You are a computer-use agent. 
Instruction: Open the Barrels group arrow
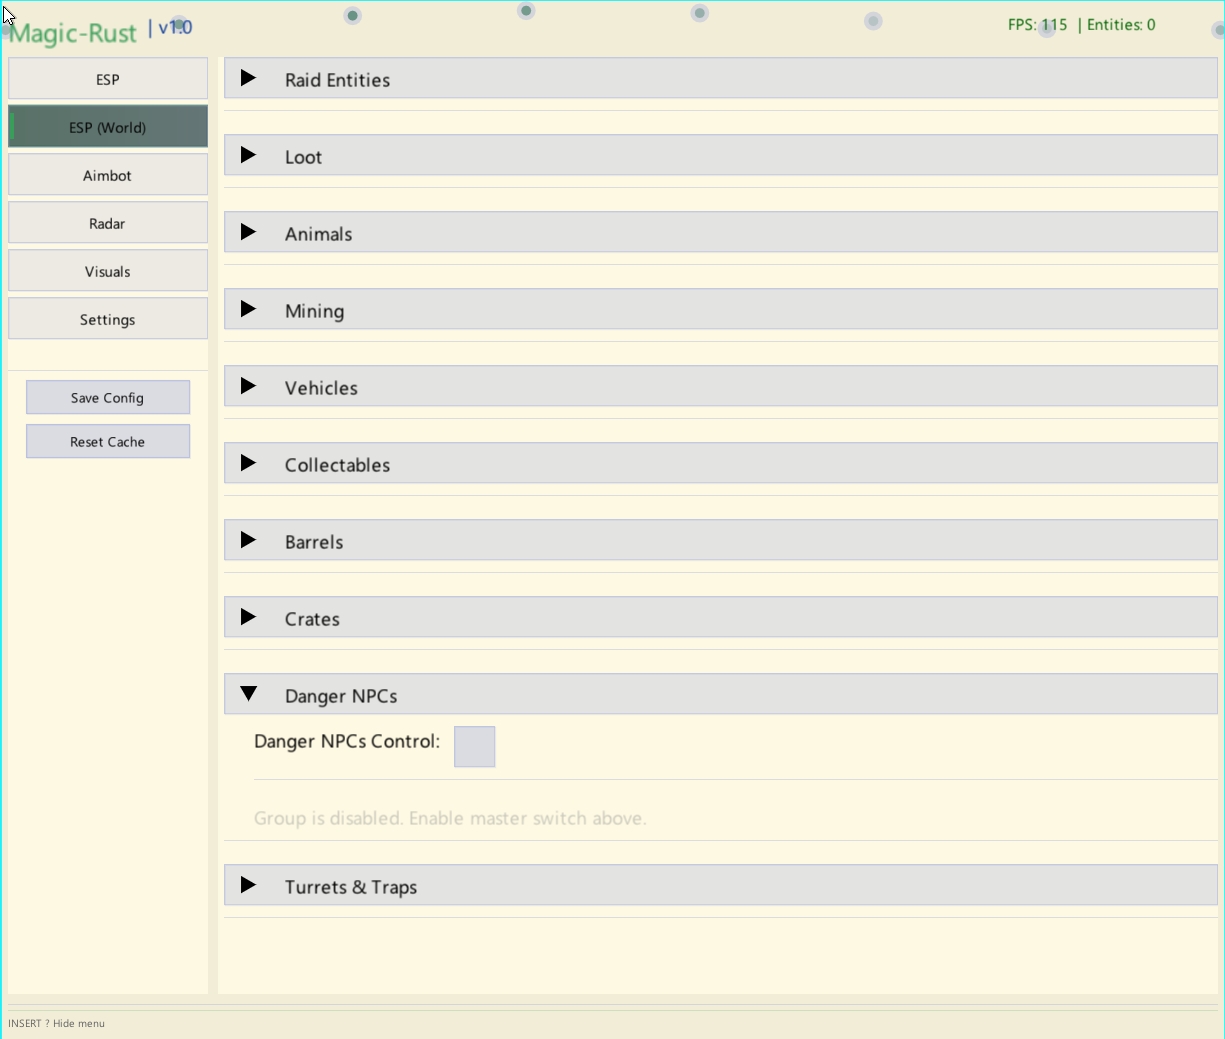[x=249, y=541]
